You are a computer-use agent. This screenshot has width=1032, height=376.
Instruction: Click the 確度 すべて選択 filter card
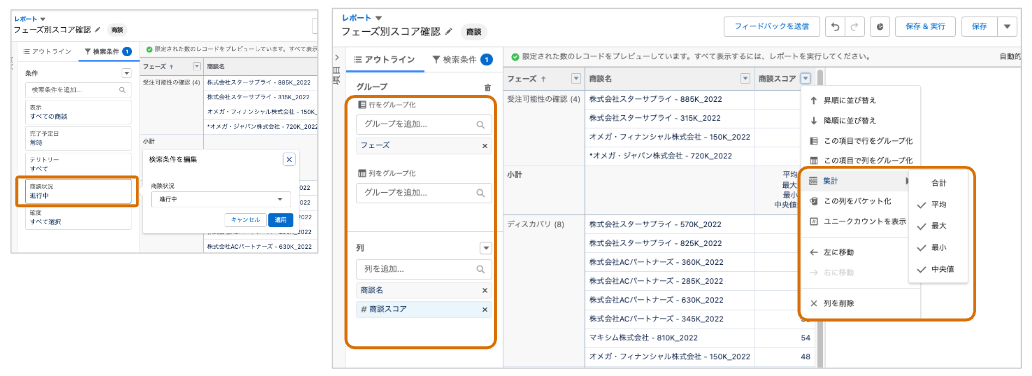pyautogui.click(x=78, y=218)
